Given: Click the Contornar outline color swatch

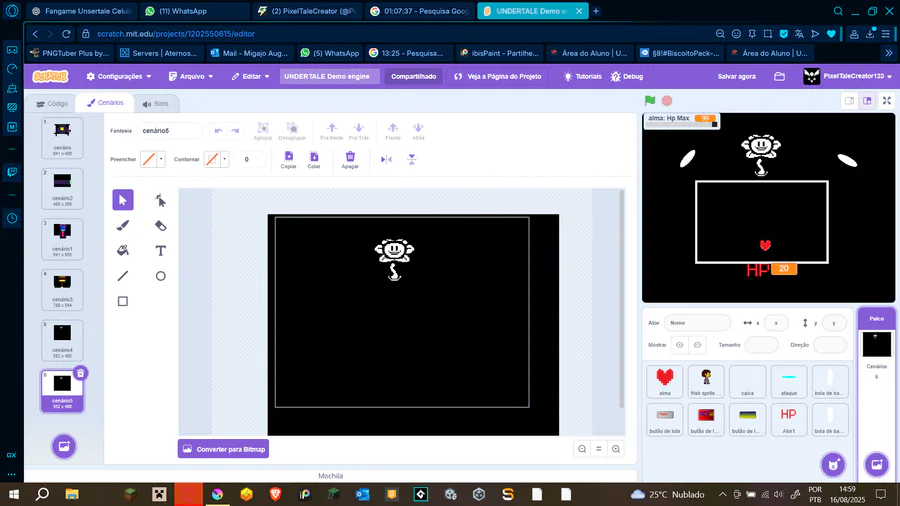Looking at the screenshot, I should [x=212, y=159].
